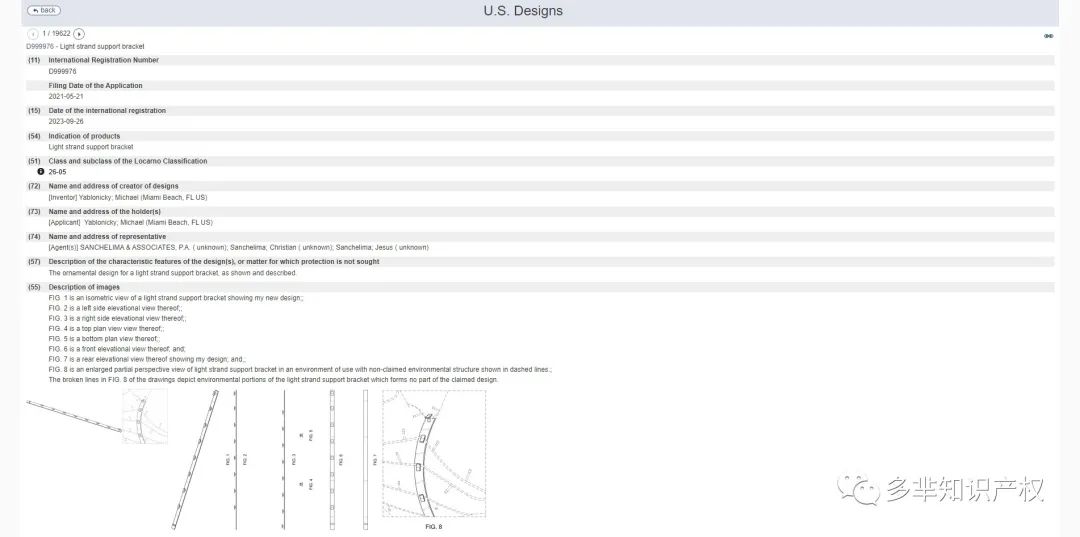Screen dimensions: 1080x537
Task: Select Description of images heading
Action: point(84,287)
